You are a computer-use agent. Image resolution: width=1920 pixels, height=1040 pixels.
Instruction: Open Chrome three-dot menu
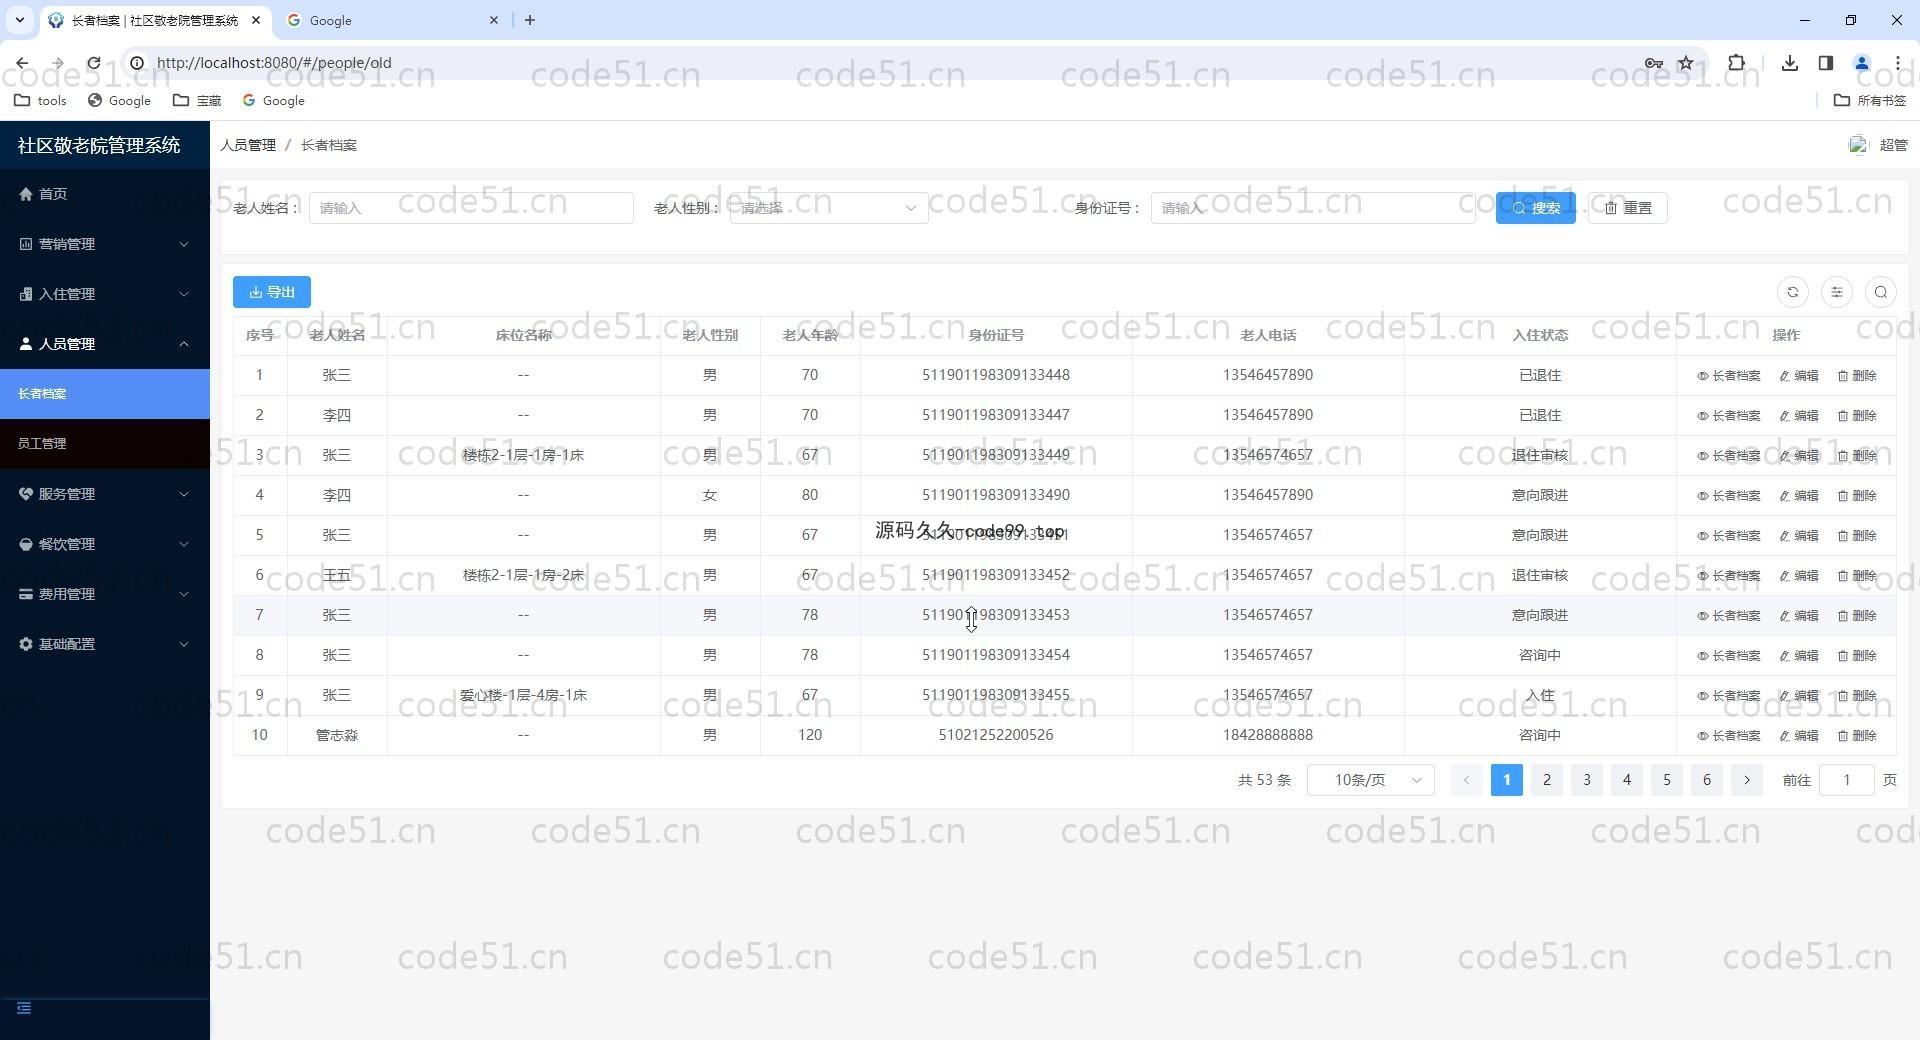point(1897,63)
